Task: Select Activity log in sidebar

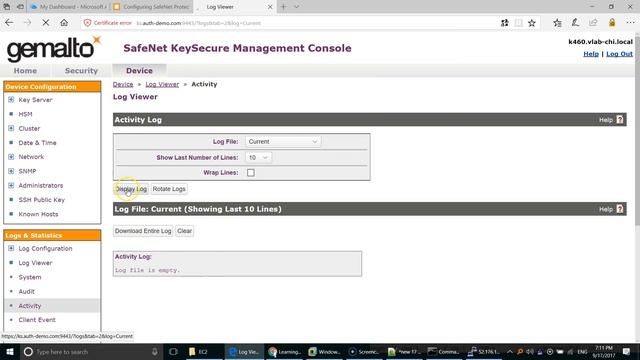Action: pyautogui.click(x=30, y=306)
